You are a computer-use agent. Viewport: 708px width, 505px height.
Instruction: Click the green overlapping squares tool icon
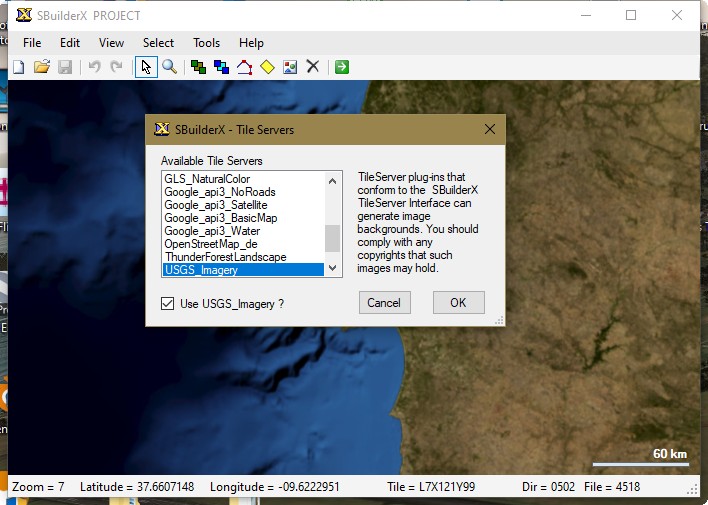pos(198,67)
